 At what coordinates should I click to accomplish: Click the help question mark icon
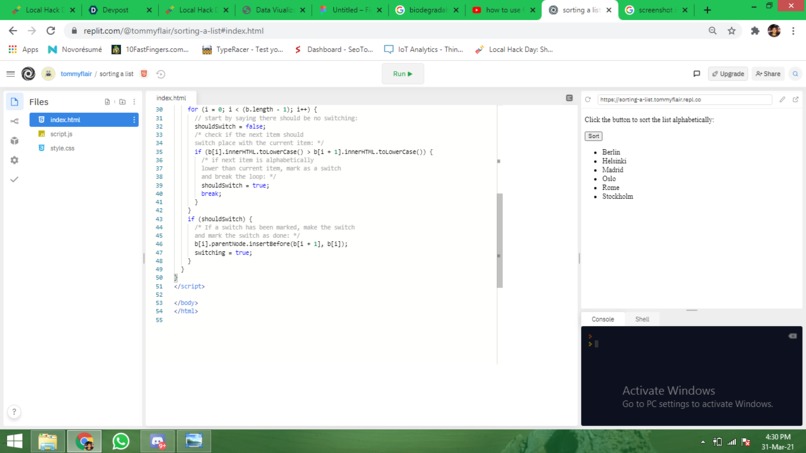pyautogui.click(x=14, y=412)
